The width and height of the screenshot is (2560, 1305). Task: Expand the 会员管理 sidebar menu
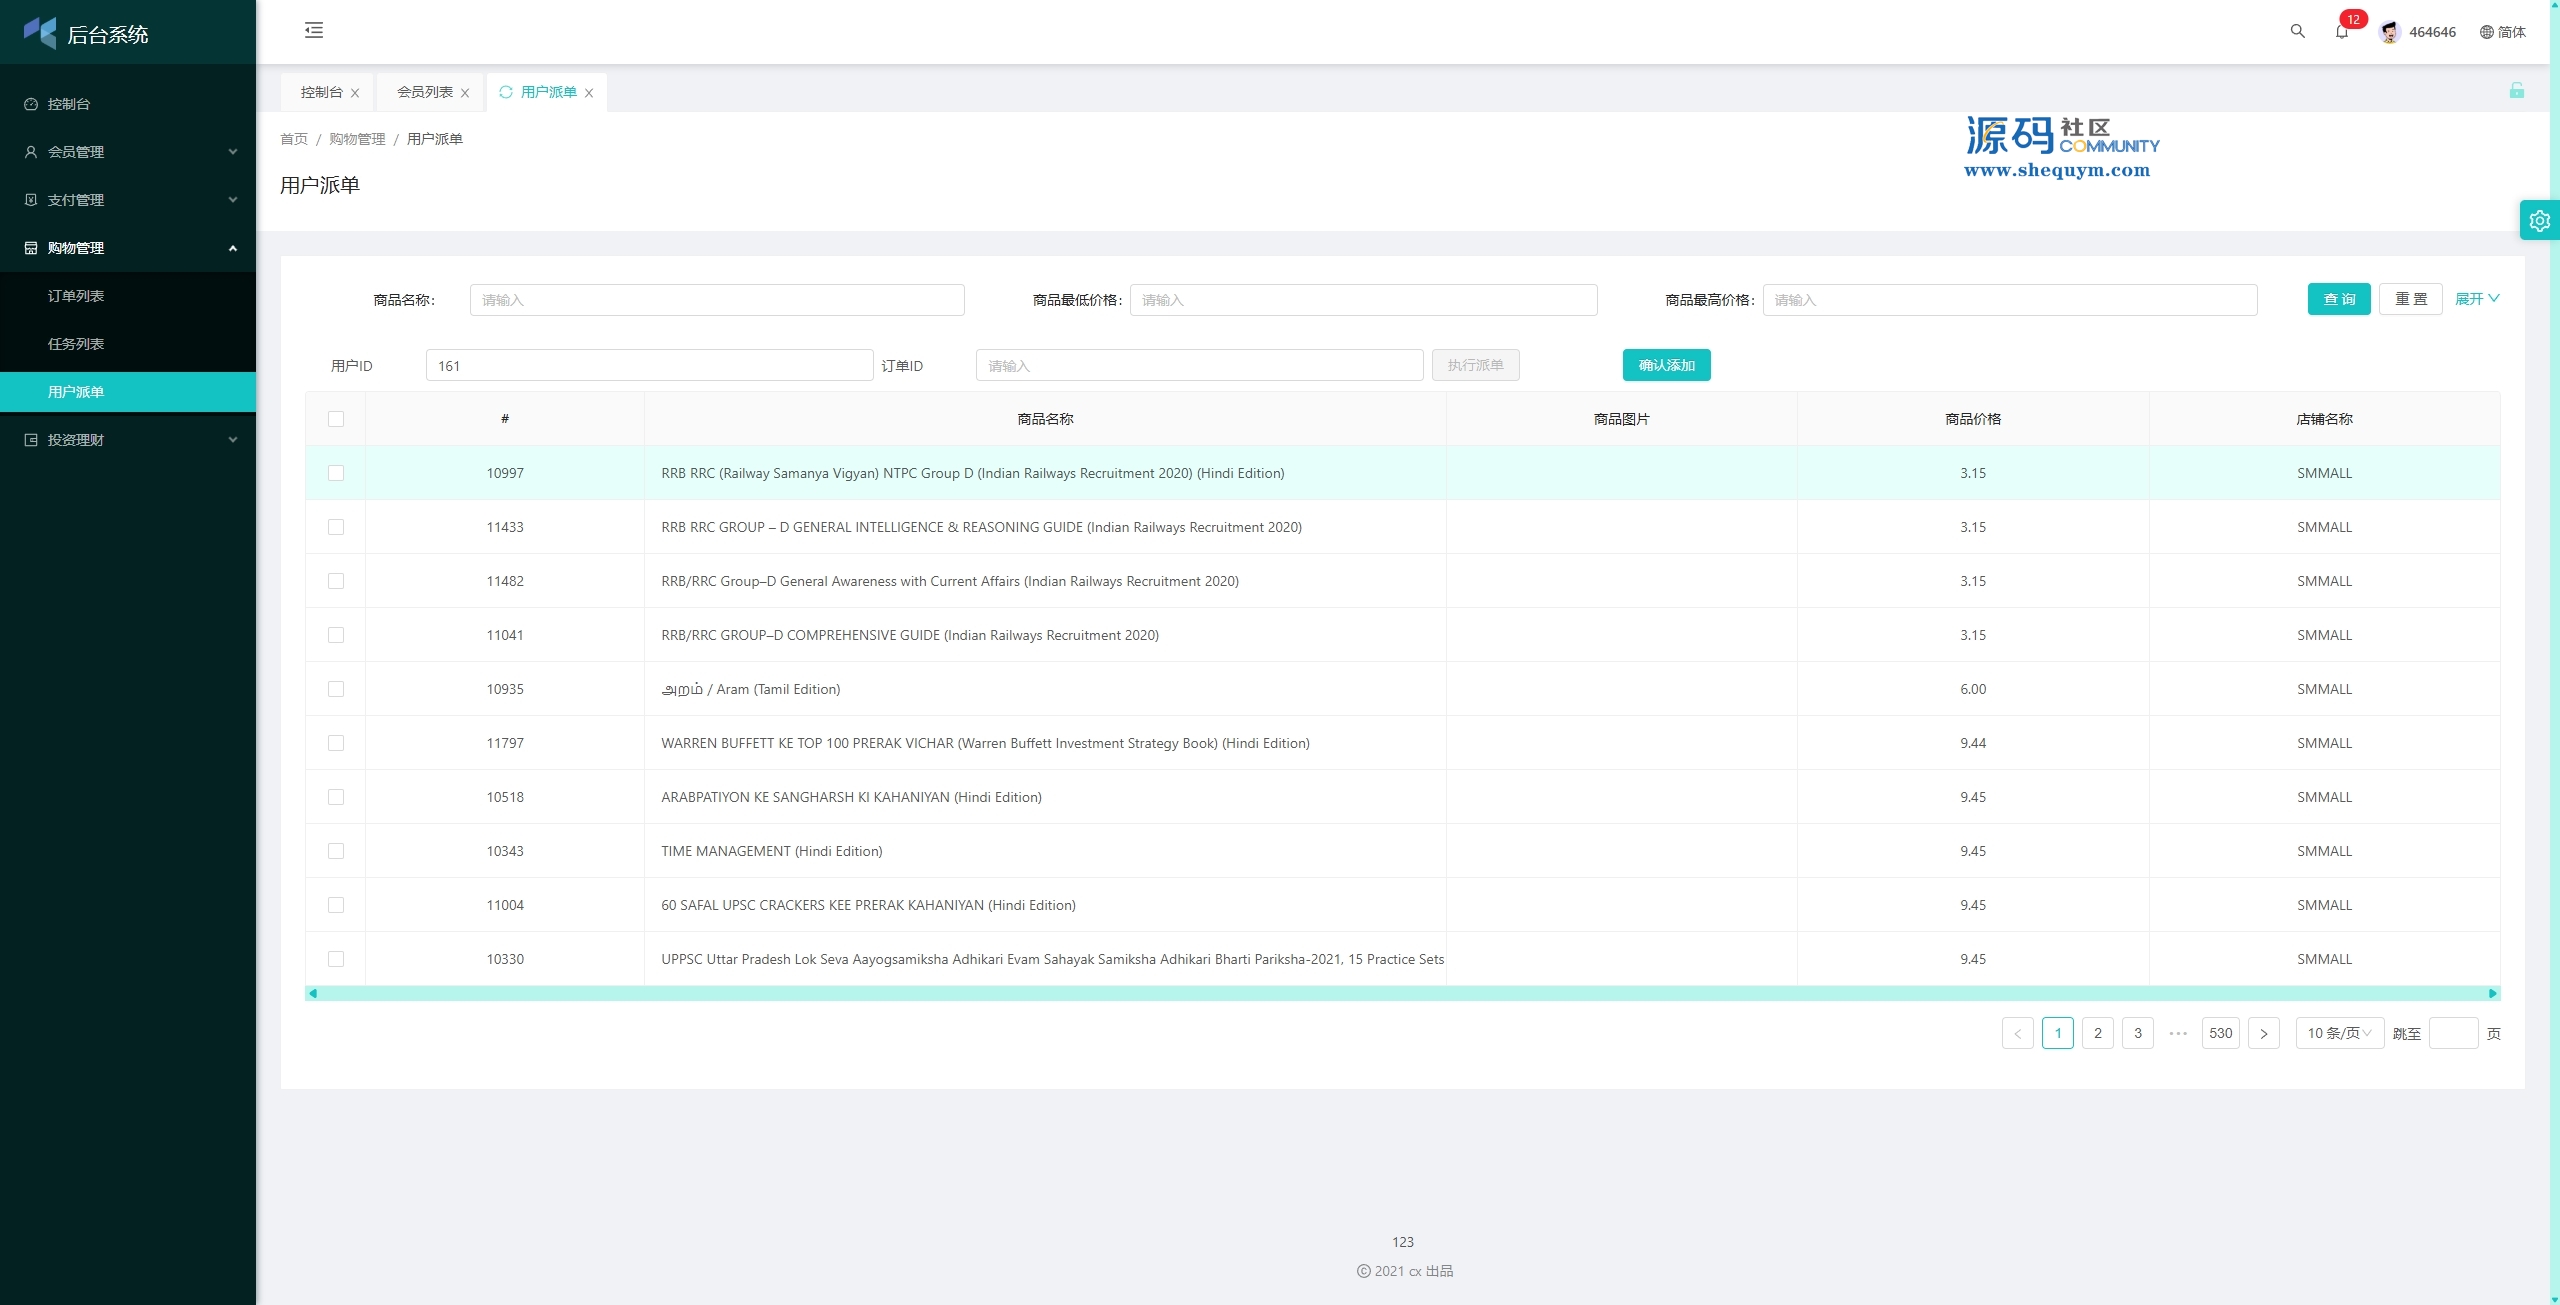pyautogui.click(x=128, y=152)
